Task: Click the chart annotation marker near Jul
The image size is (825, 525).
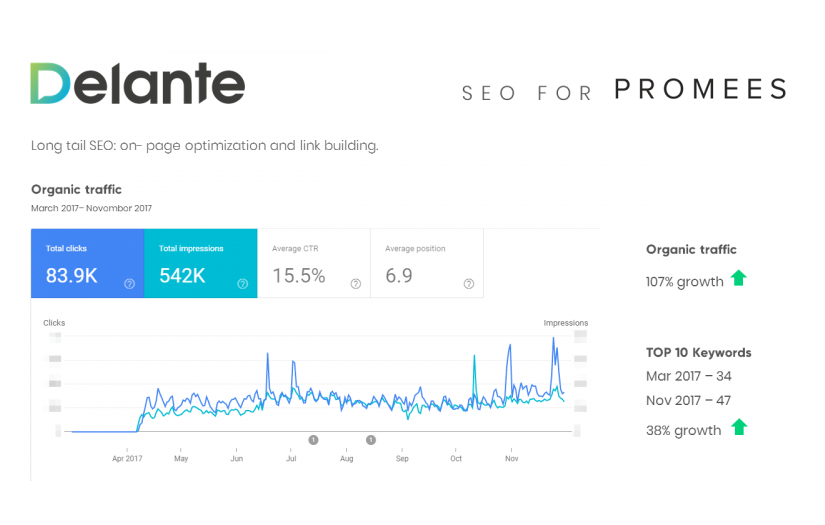Action: click(x=314, y=440)
